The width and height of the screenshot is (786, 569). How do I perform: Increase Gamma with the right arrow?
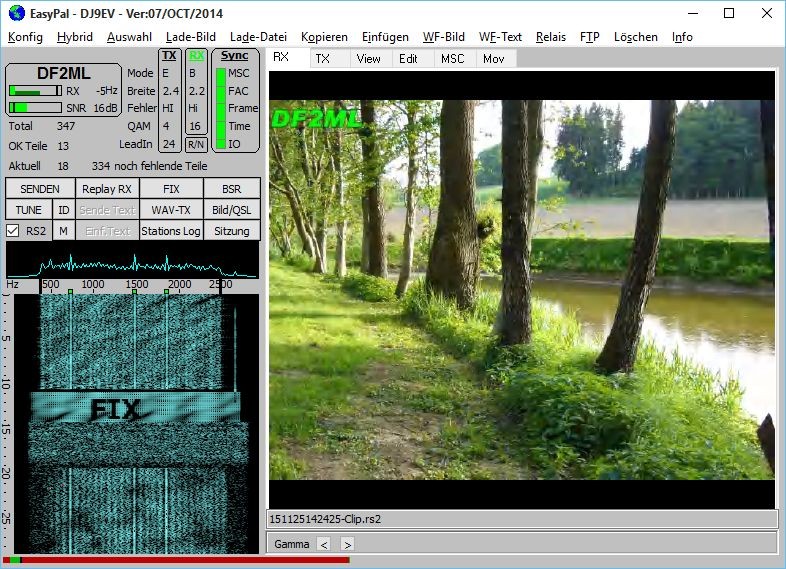pyautogui.click(x=347, y=544)
